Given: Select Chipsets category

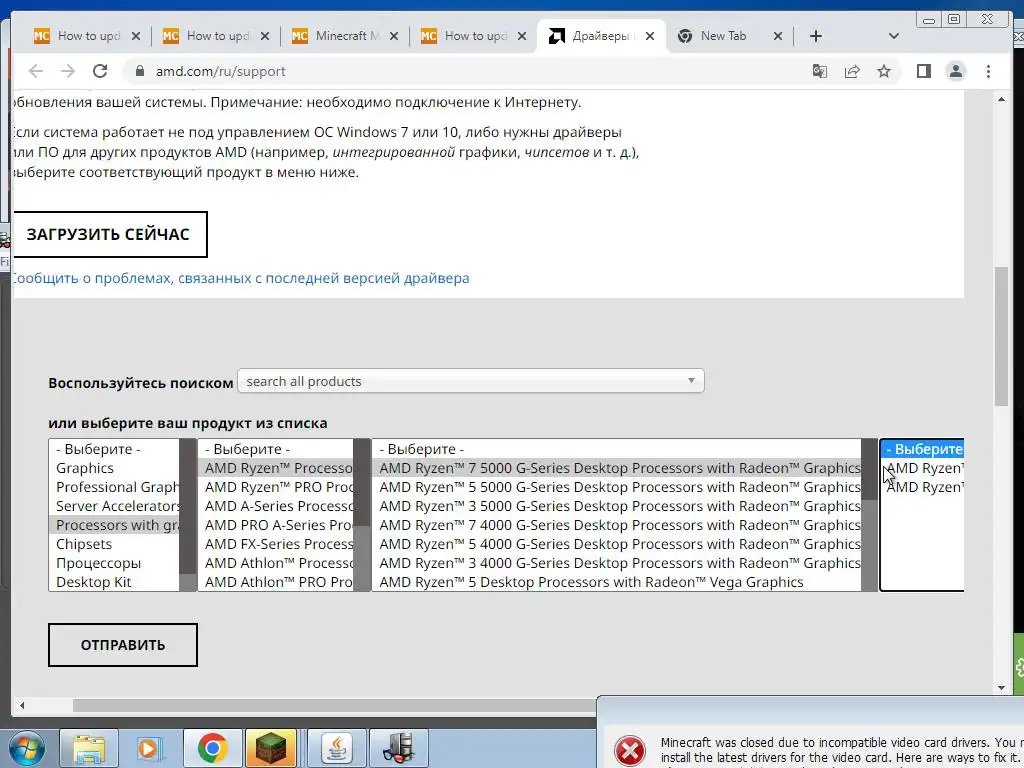Looking at the screenshot, I should coord(114,544).
